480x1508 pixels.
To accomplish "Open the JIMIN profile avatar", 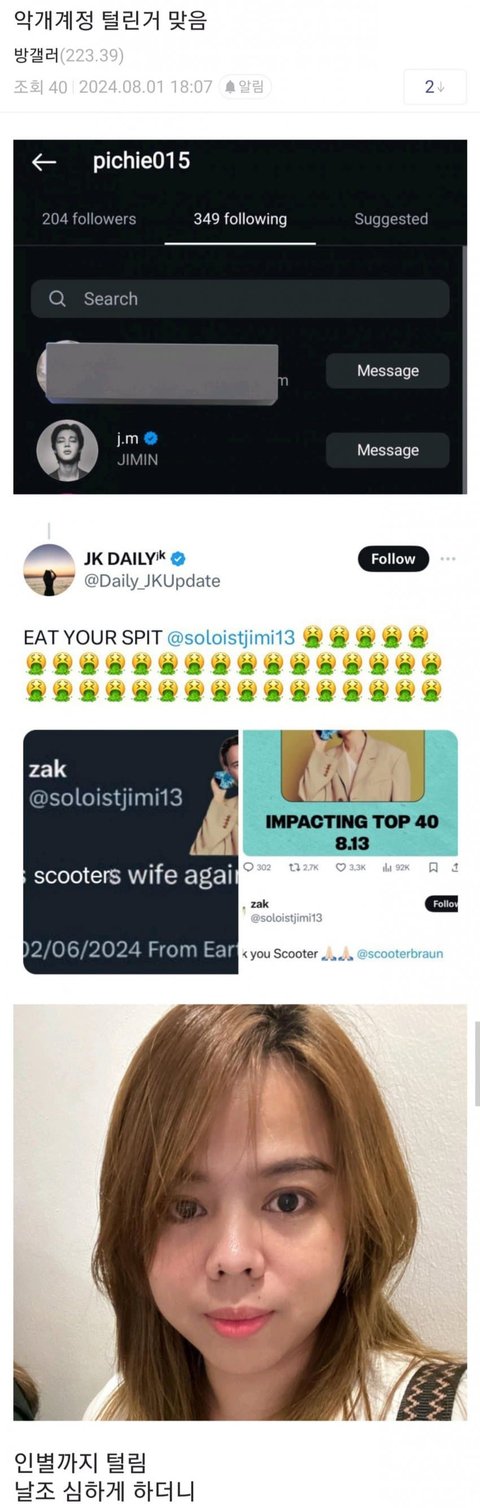I will (x=67, y=450).
